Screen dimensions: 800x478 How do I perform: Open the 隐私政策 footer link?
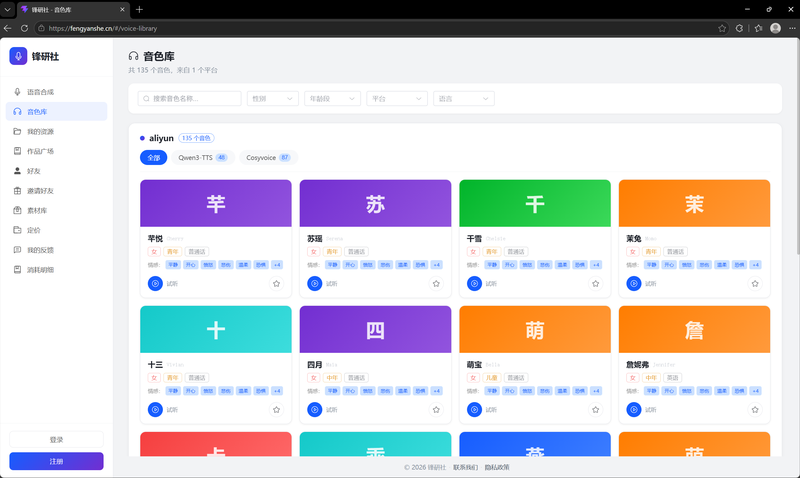pos(497,467)
